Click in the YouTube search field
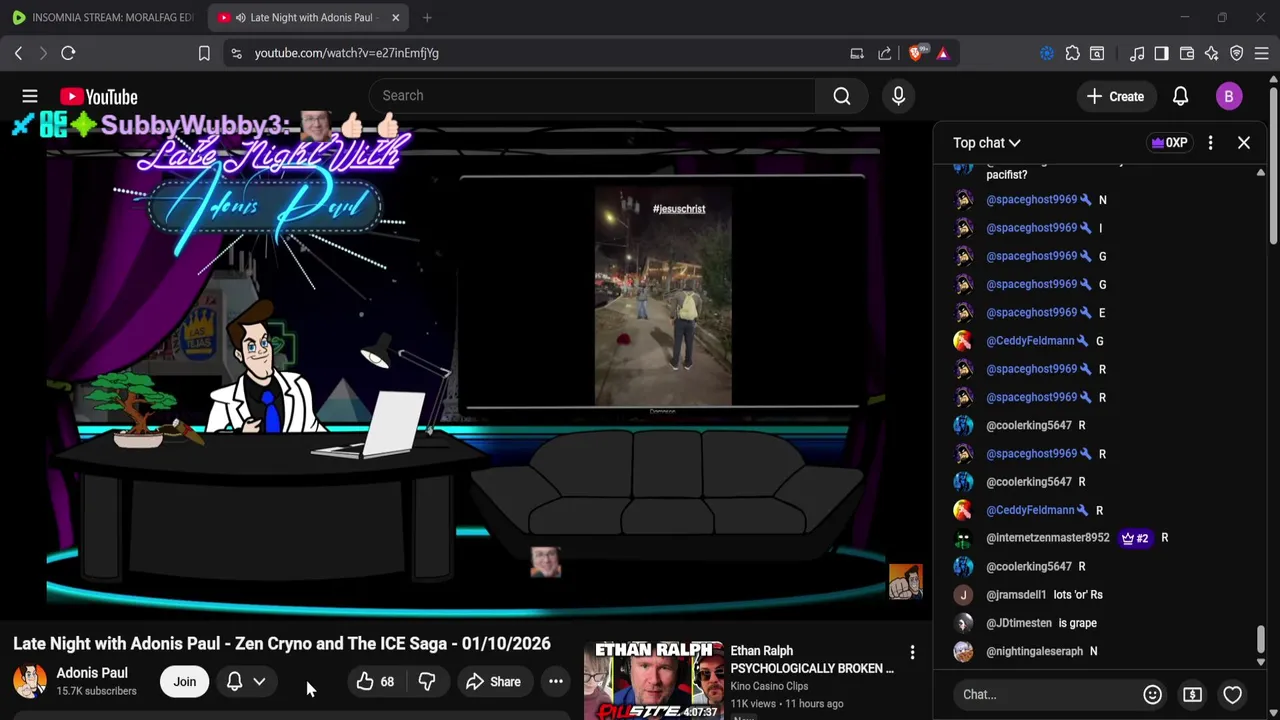1280x720 pixels. tap(592, 96)
